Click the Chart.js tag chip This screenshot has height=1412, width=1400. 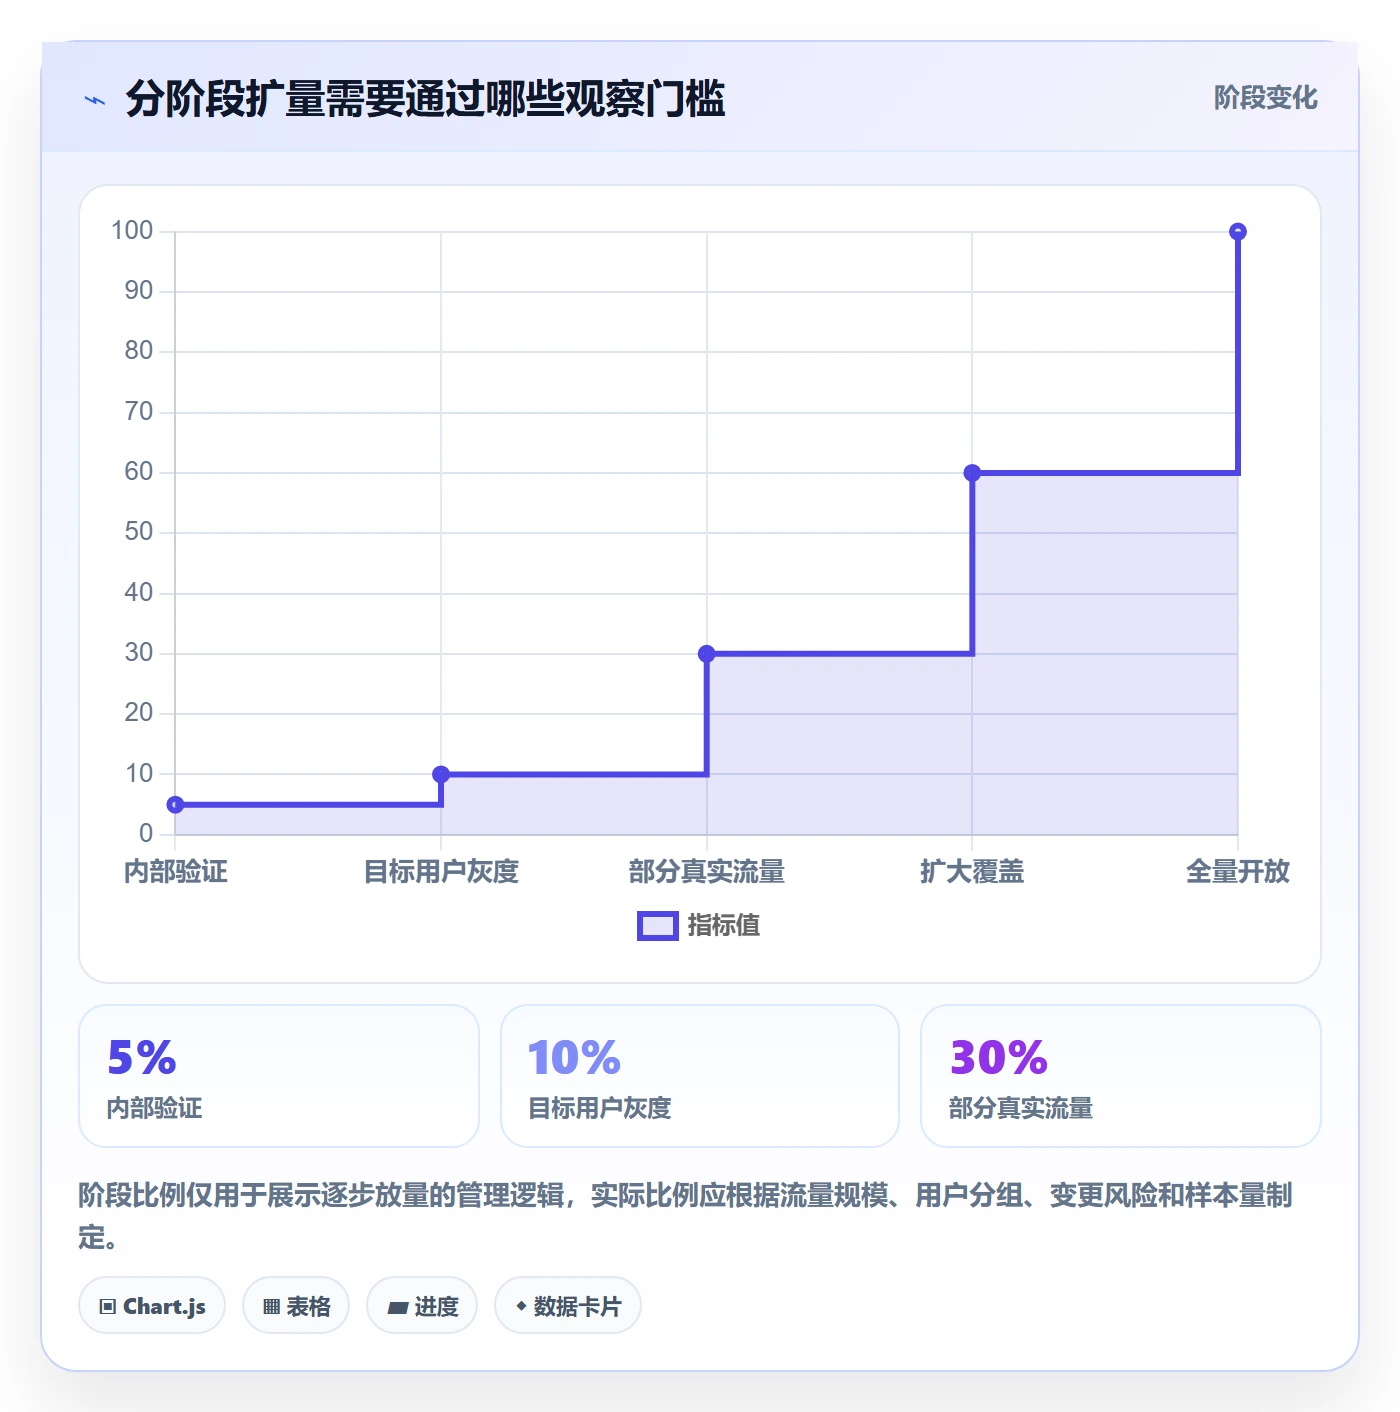pos(152,1306)
